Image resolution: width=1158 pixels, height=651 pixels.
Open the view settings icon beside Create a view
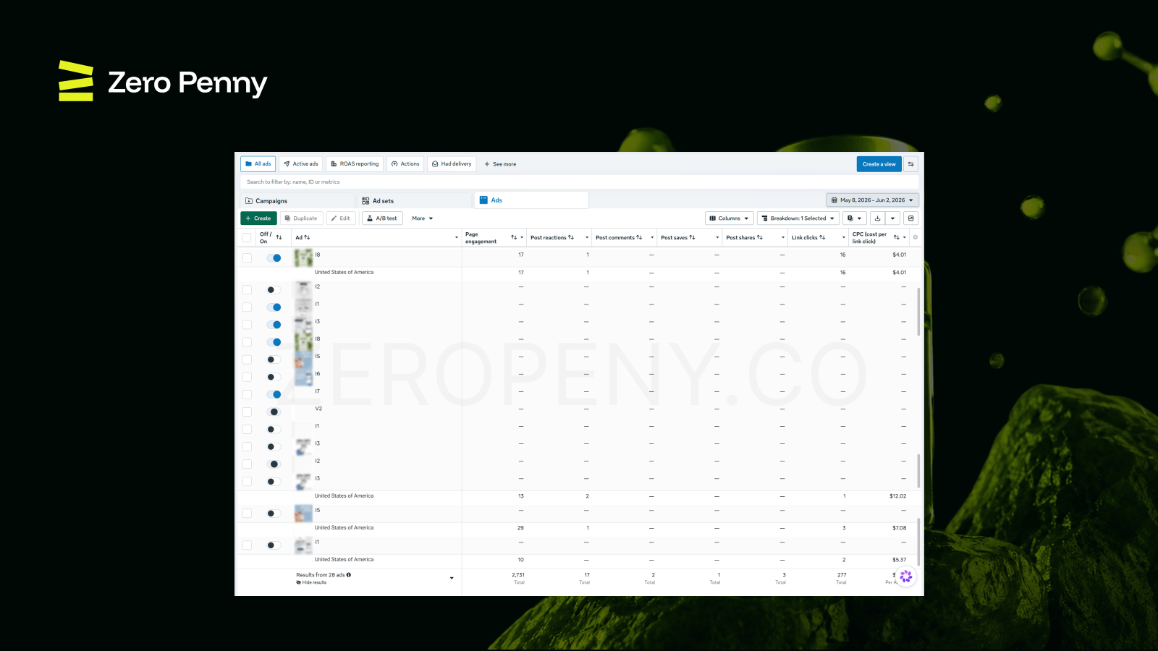[x=911, y=164]
